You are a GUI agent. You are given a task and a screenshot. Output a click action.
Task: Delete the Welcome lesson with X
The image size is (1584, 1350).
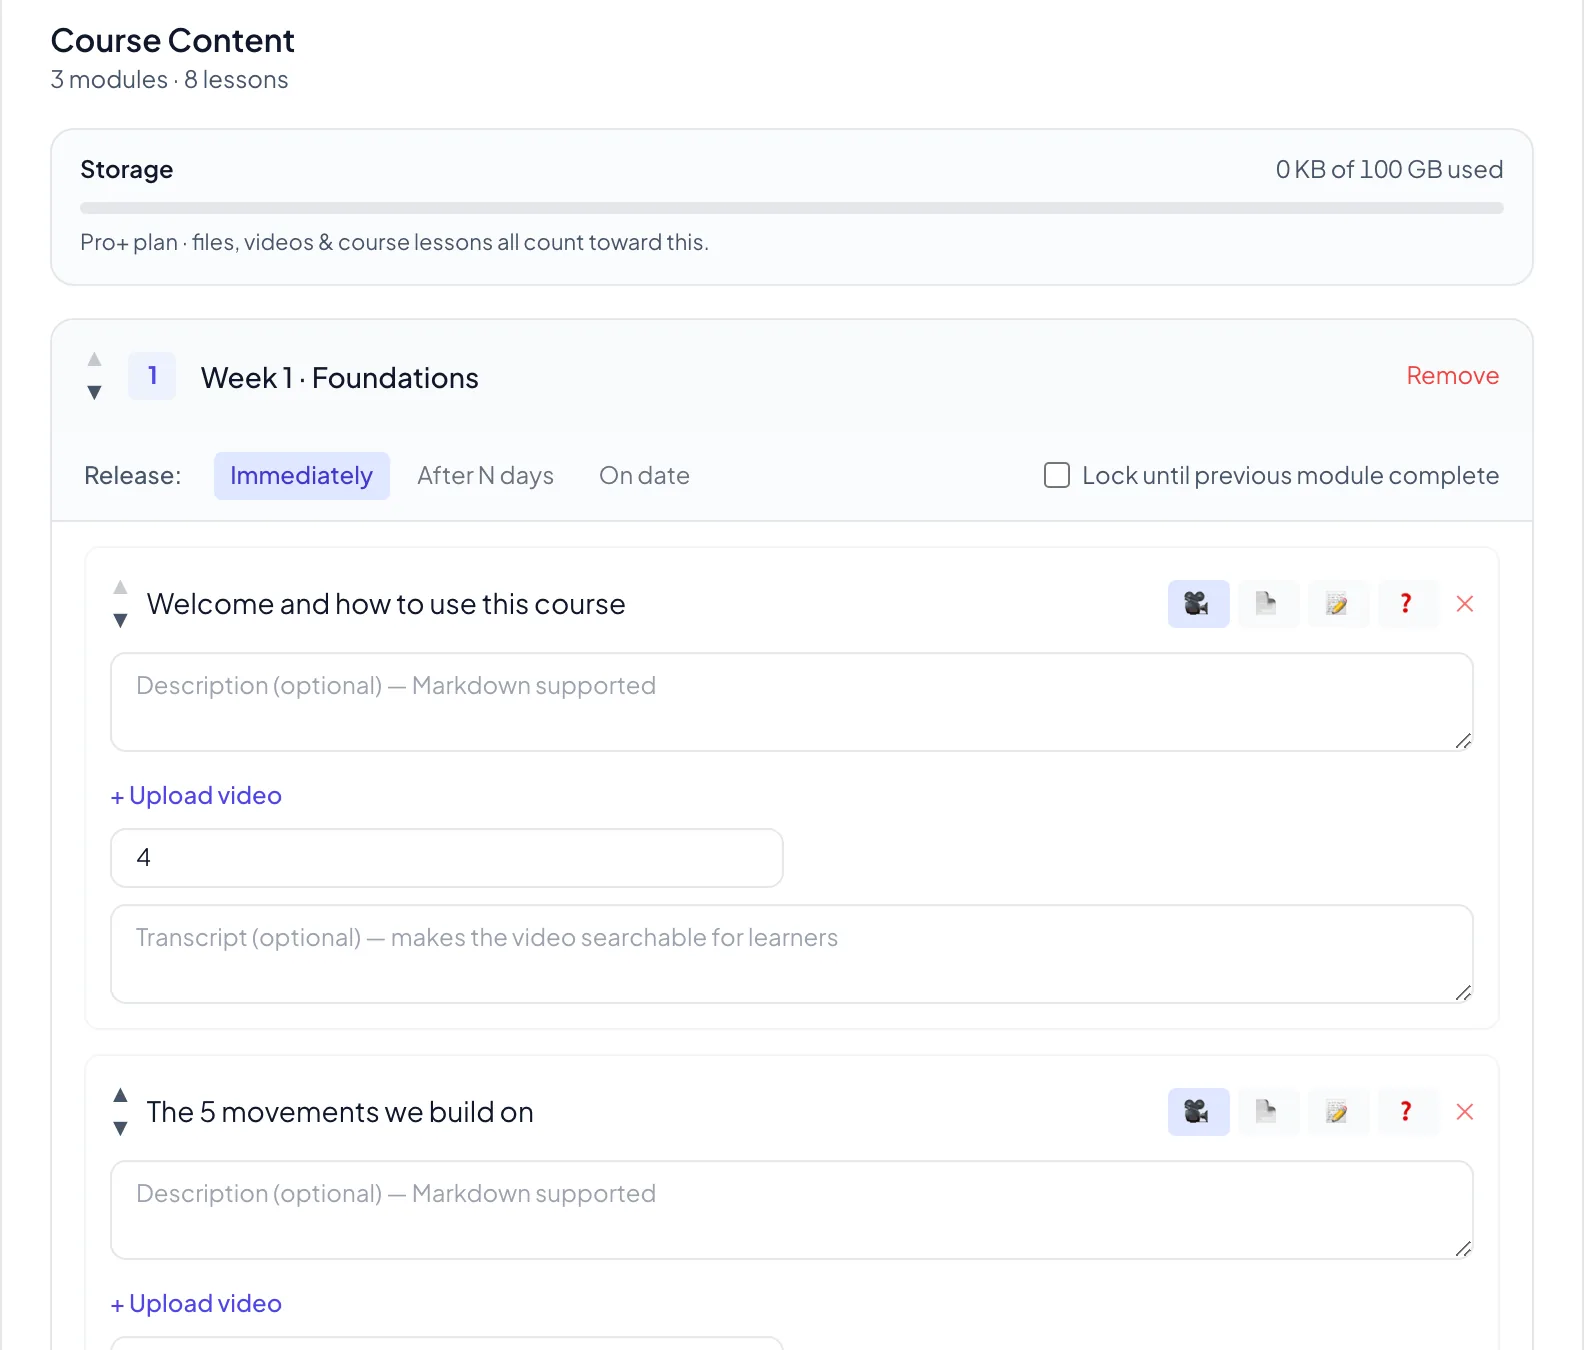[x=1465, y=604]
